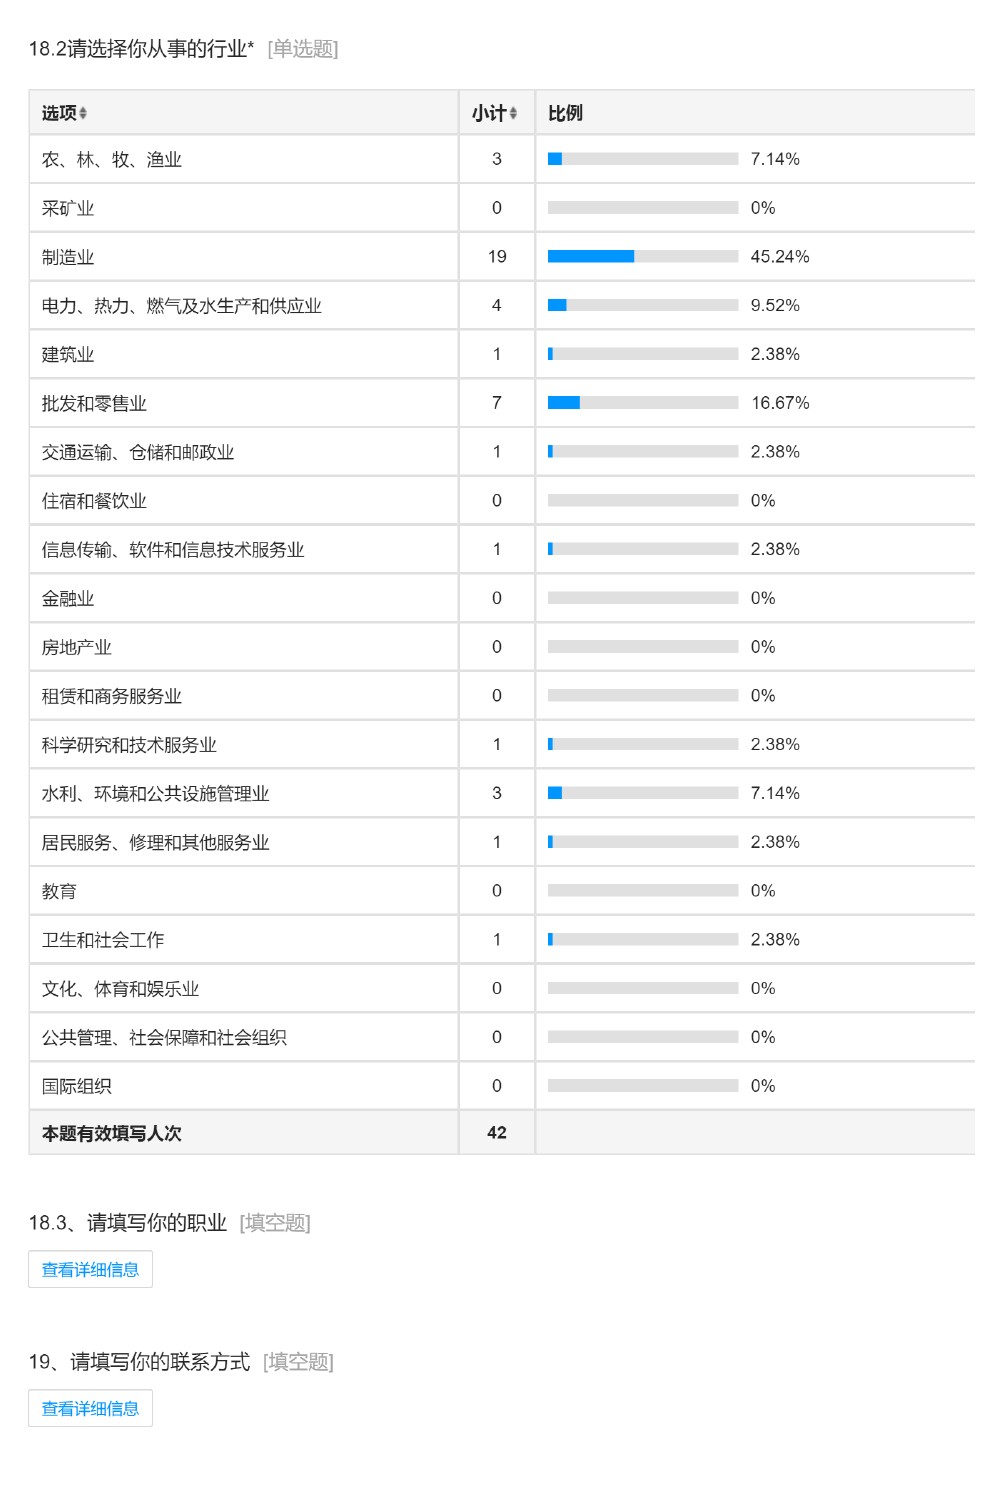Click the sort arrows next to 选项 header
Screen dimensions: 992x1486
click(83, 114)
